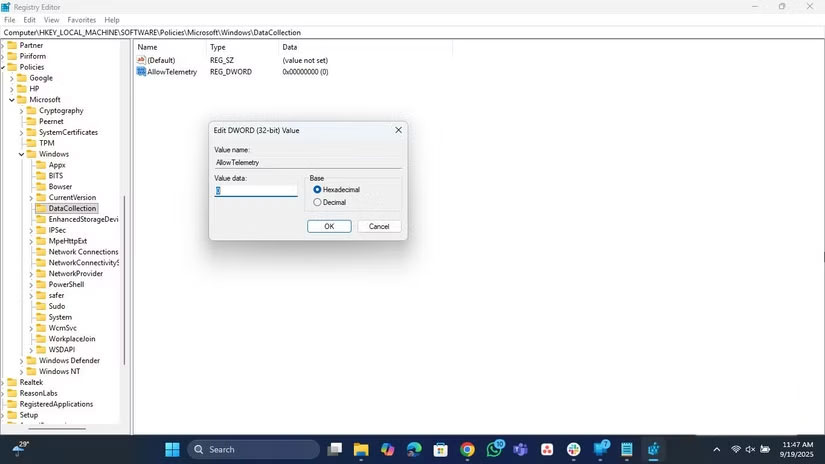Expand the Windows NT key

(22, 372)
